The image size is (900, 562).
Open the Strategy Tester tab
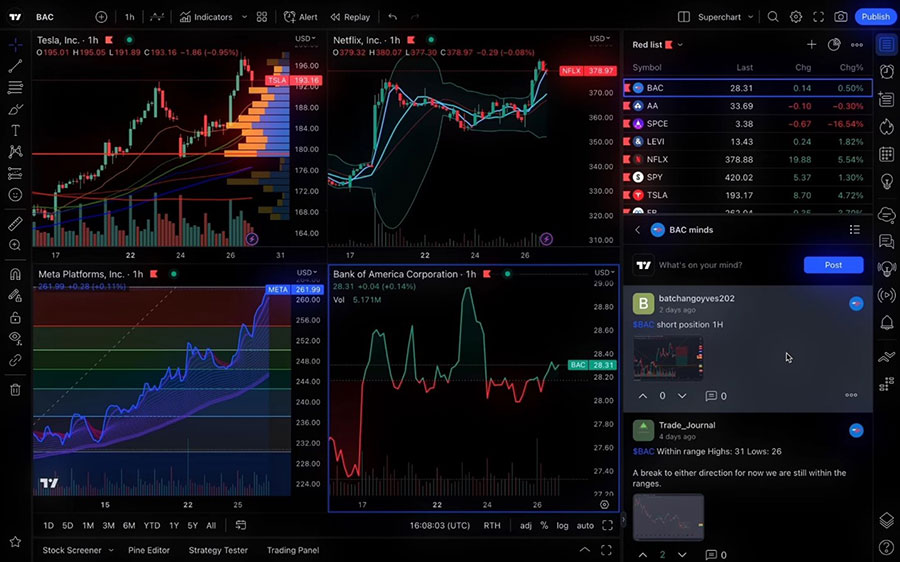pyautogui.click(x=218, y=550)
